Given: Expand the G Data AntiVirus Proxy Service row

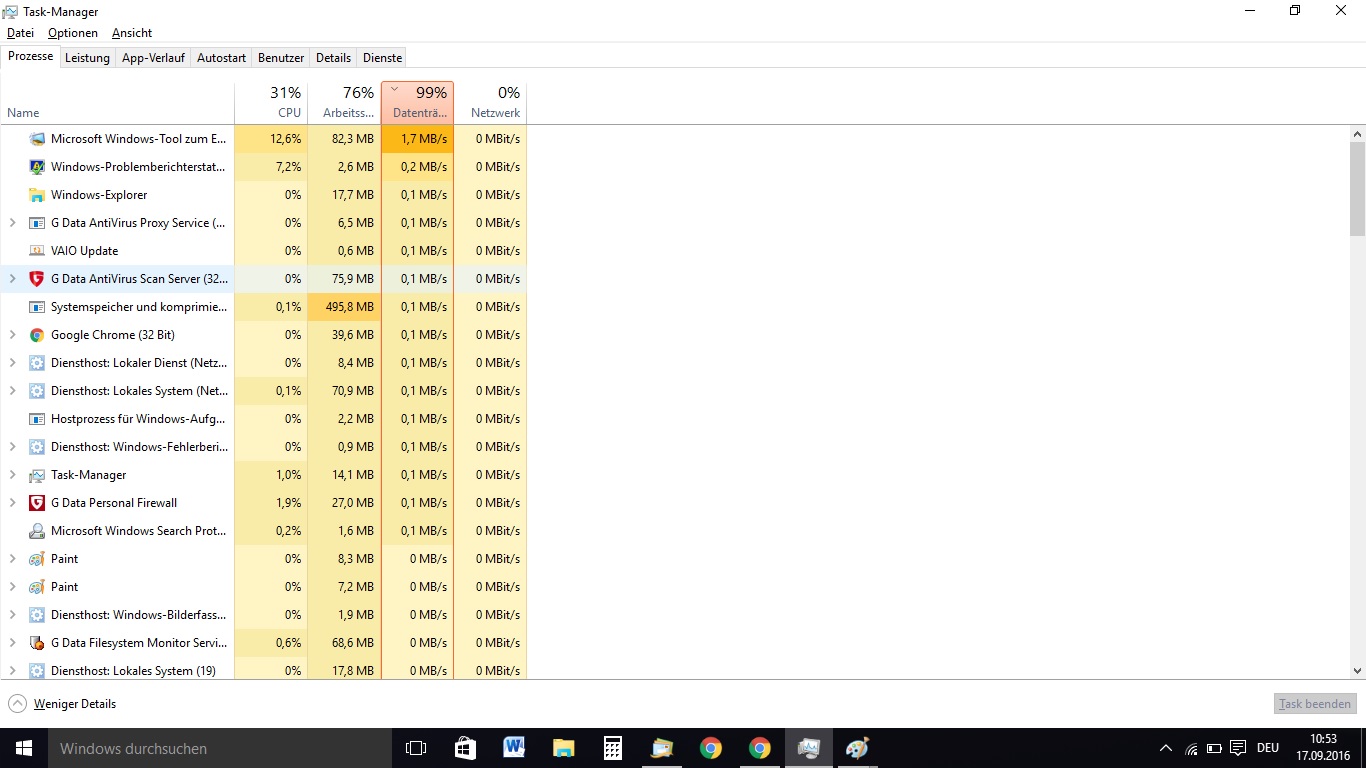Looking at the screenshot, I should [13, 223].
